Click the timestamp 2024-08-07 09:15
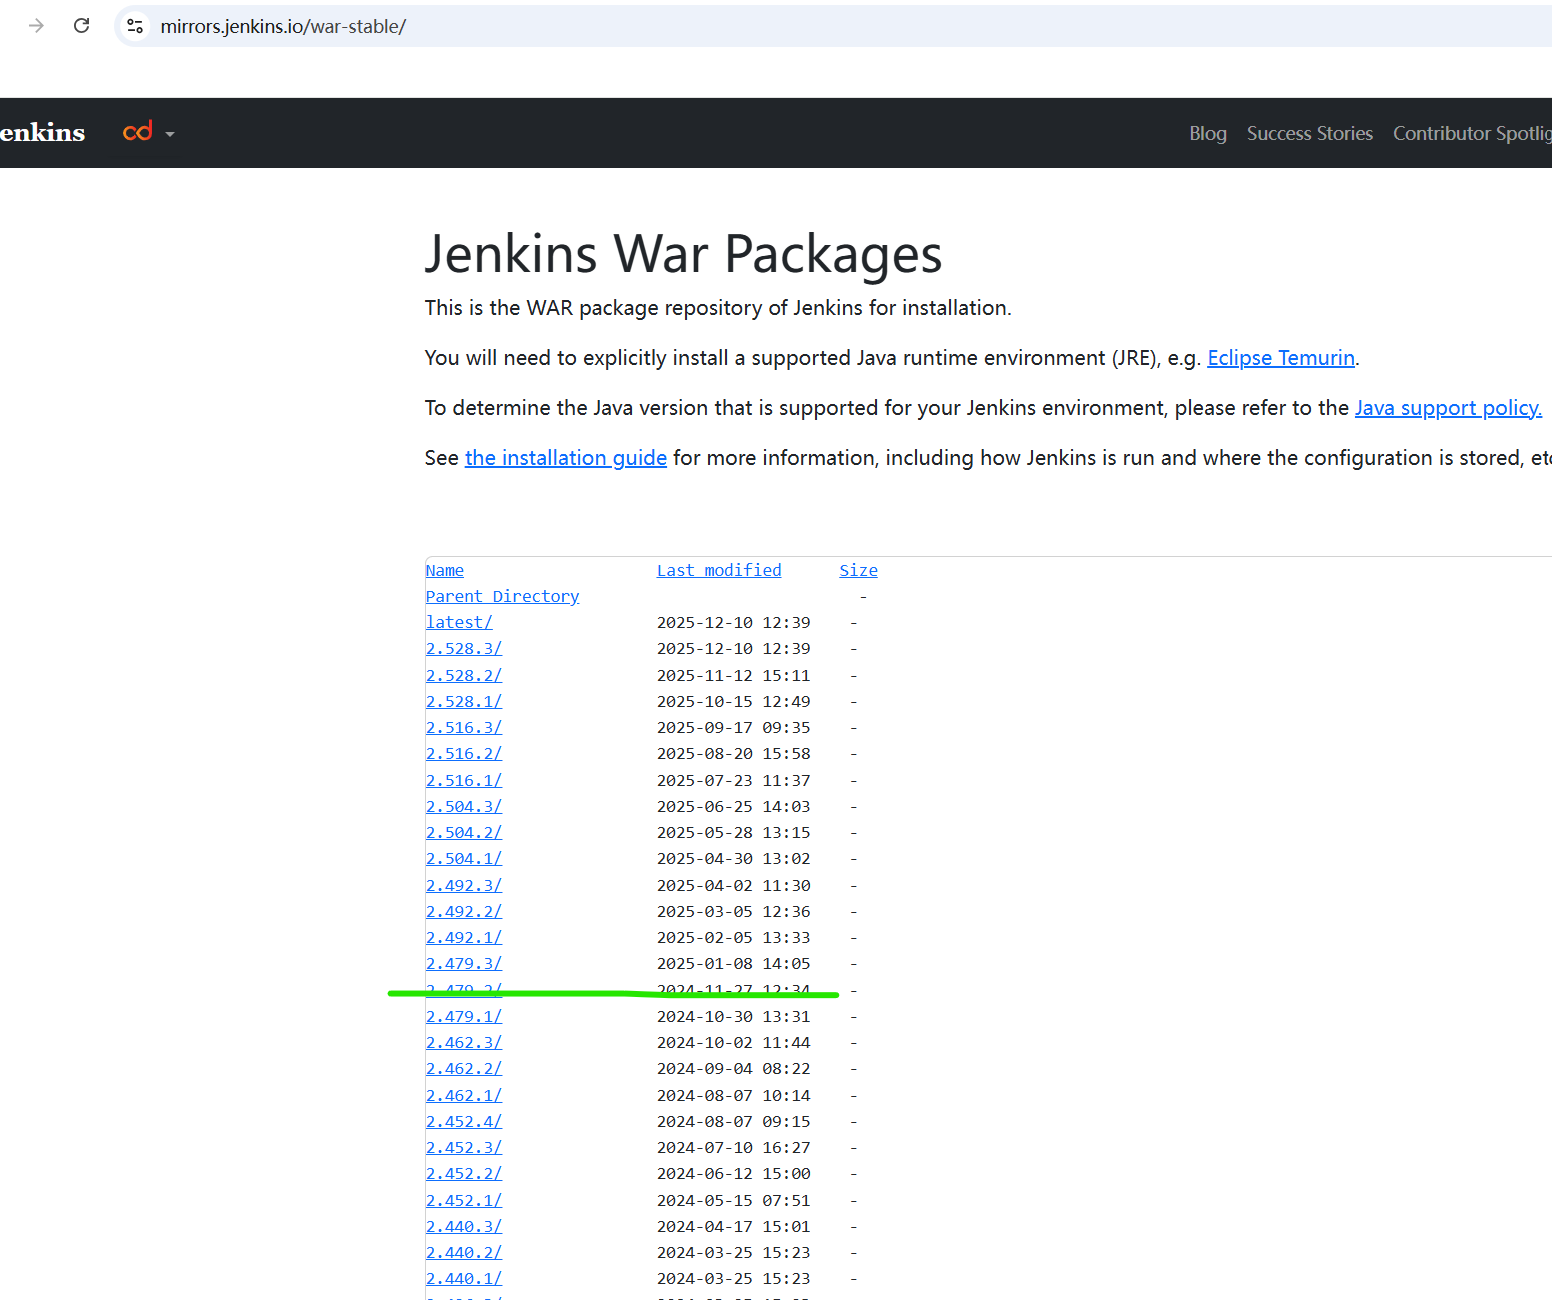This screenshot has height=1300, width=1552. point(733,1121)
